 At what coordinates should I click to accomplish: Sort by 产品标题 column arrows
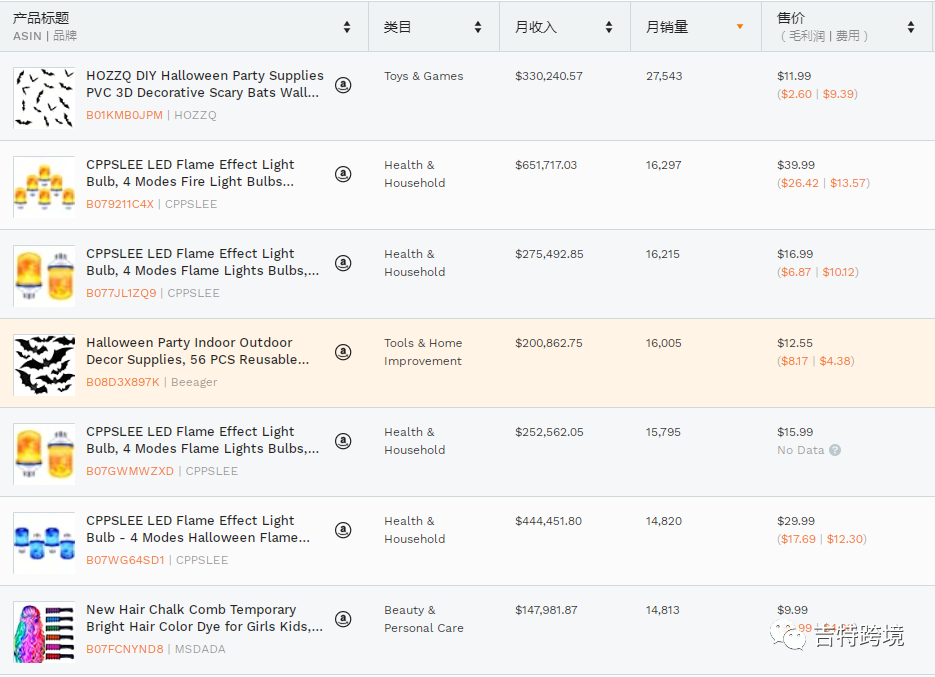pos(347,27)
